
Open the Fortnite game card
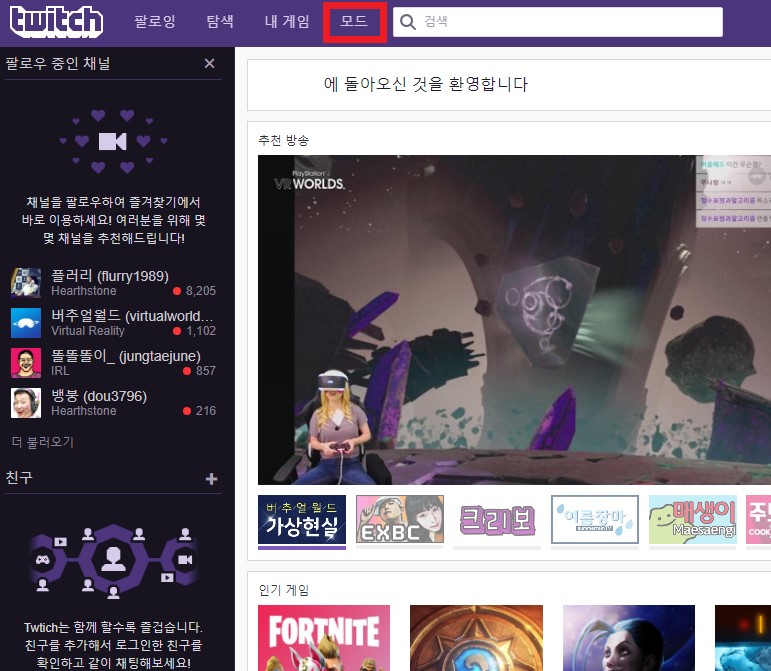click(324, 638)
